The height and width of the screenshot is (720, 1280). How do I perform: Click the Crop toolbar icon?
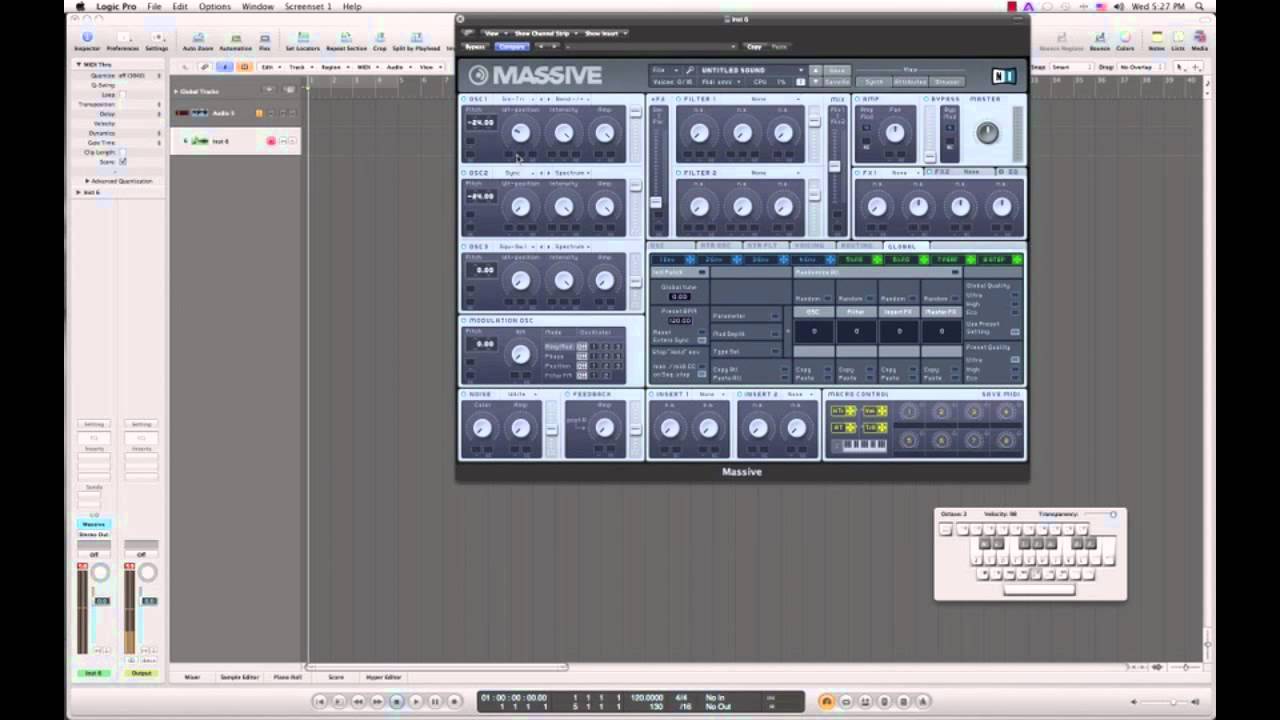point(380,41)
